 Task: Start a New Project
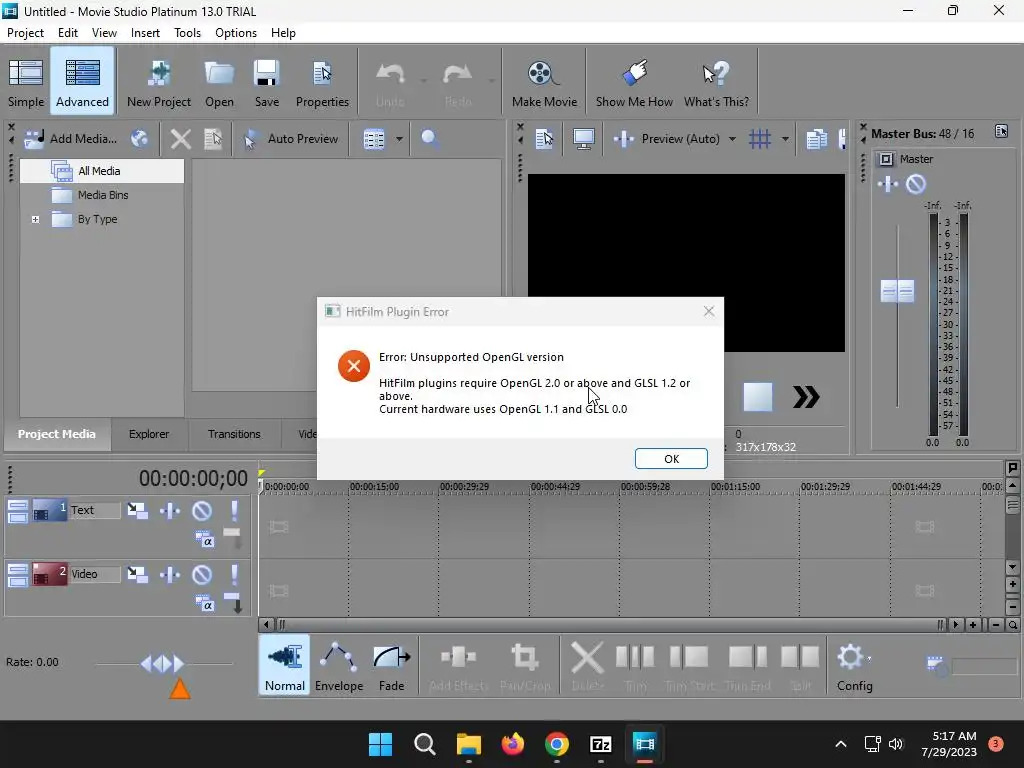(x=159, y=82)
